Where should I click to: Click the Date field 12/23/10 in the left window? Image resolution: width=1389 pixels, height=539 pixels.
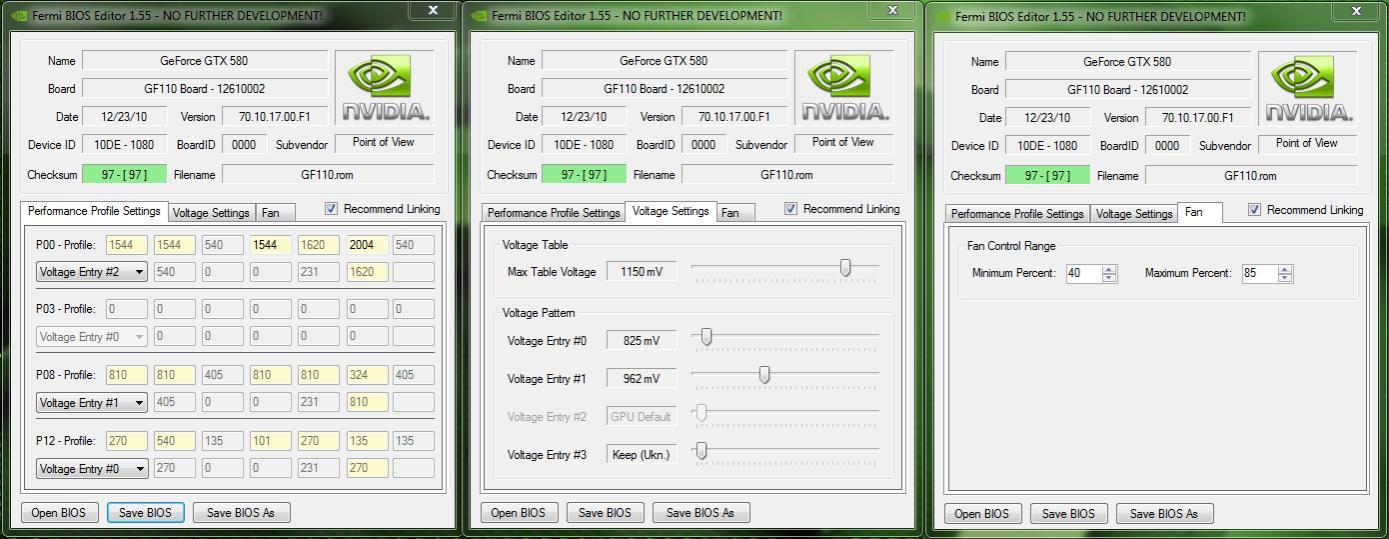(x=124, y=118)
